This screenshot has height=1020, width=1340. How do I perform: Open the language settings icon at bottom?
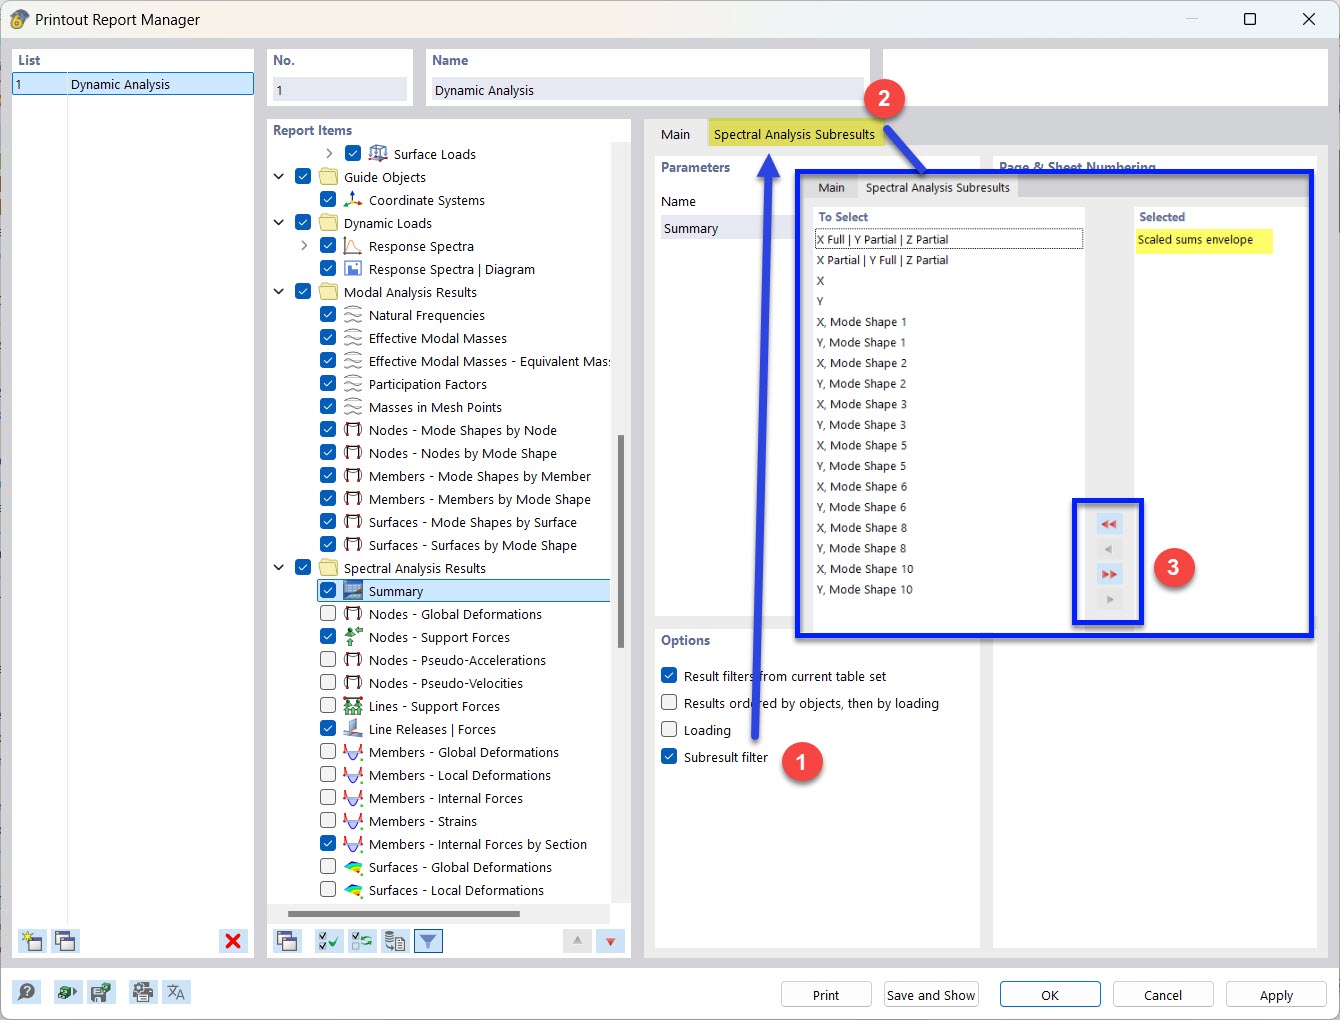176,992
